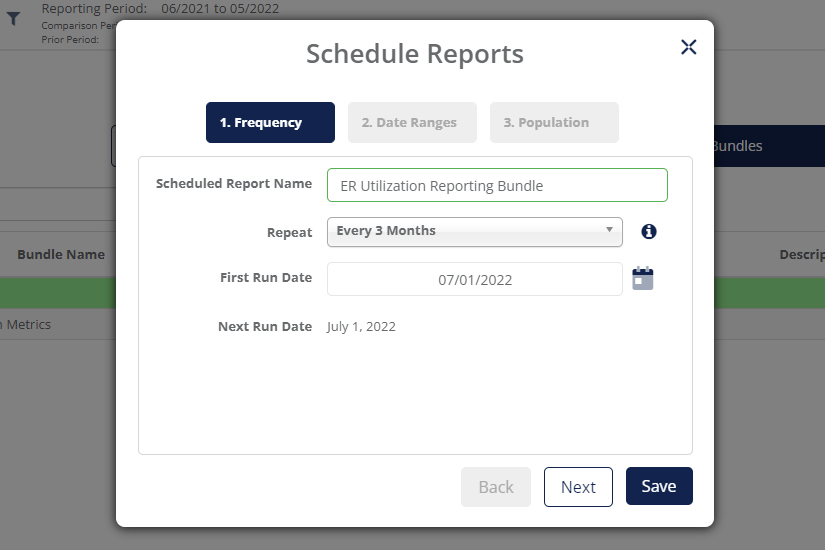This screenshot has height=550, width=825.
Task: Save the scheduled report
Action: (x=659, y=486)
